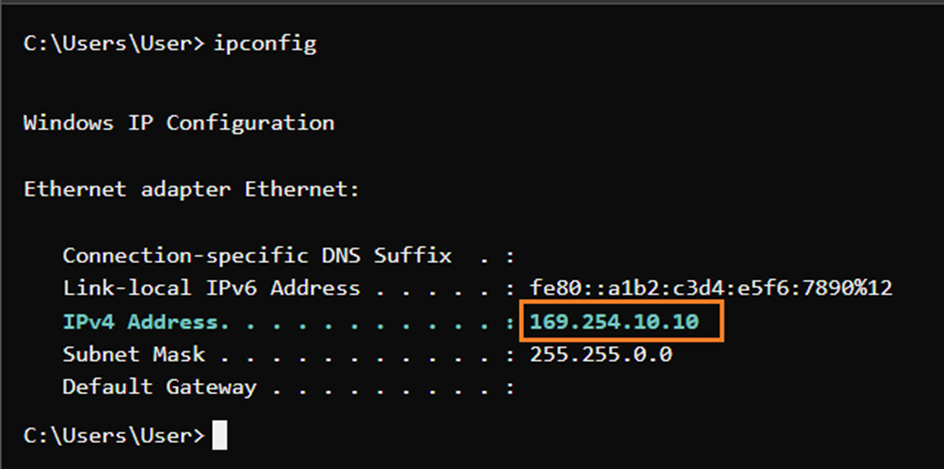This screenshot has width=944, height=469.
Task: Click the Subnet Mask label
Action: click(133, 354)
